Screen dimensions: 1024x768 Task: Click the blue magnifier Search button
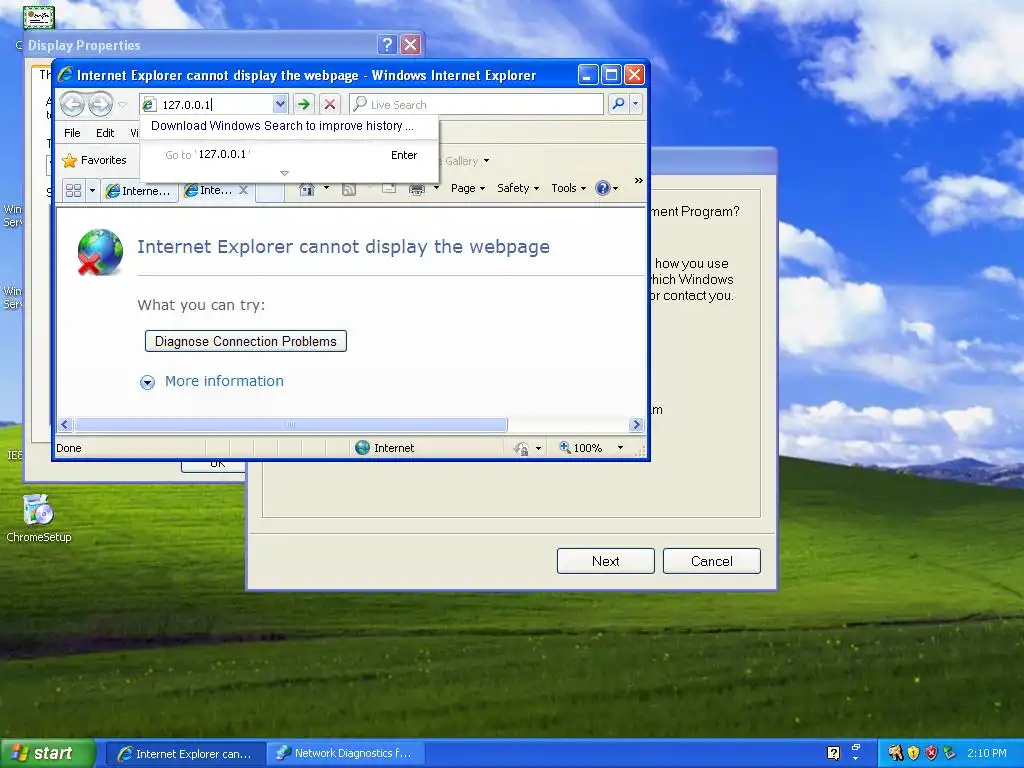coord(618,104)
